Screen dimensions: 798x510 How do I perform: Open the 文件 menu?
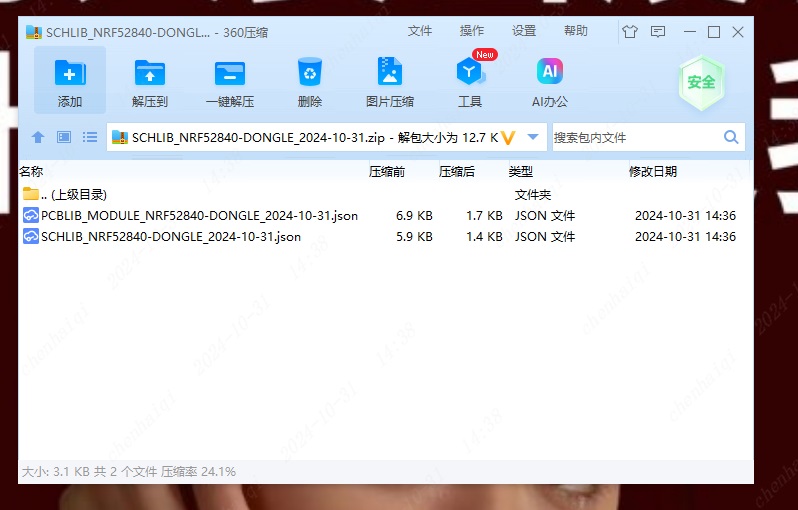pyautogui.click(x=419, y=31)
